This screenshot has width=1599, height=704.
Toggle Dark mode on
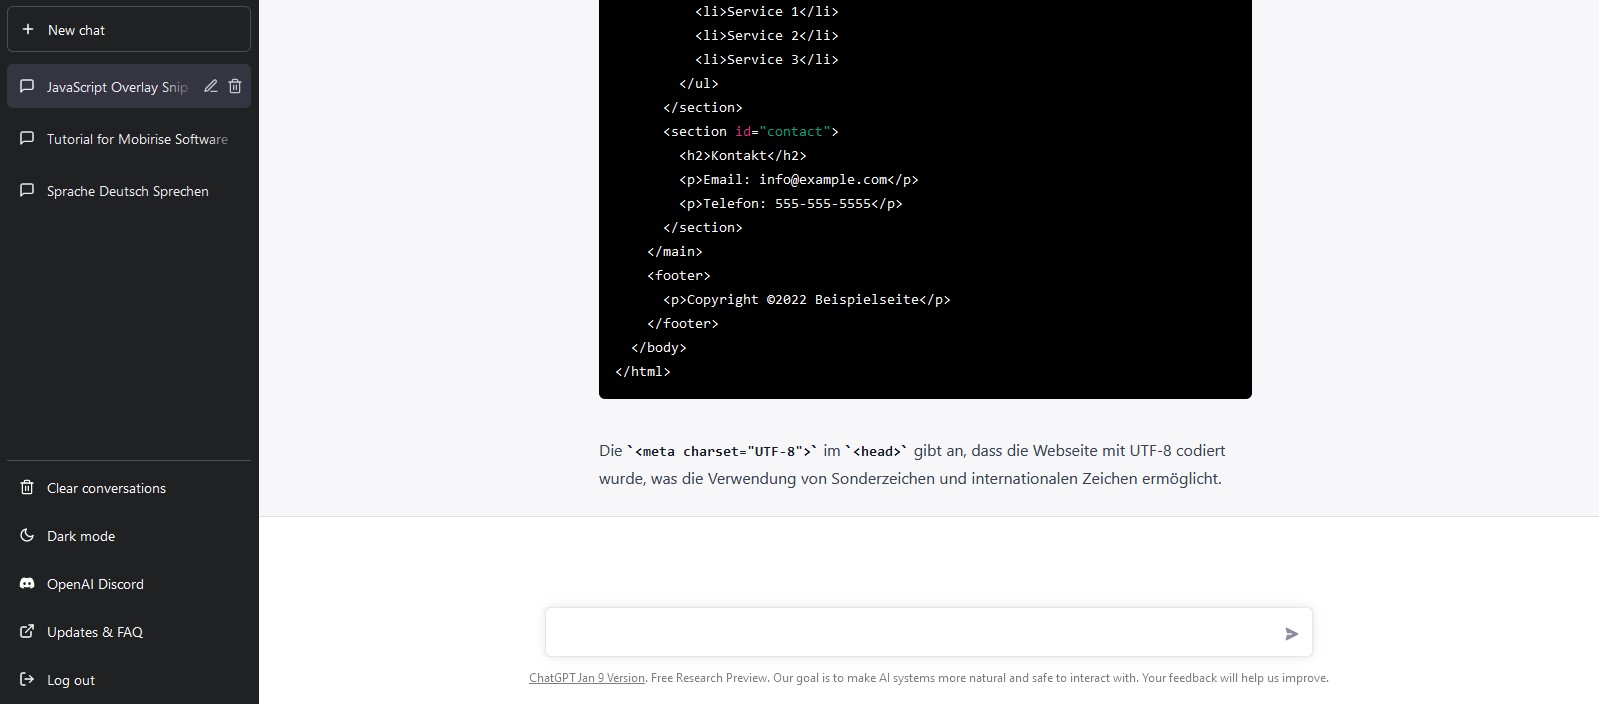(x=81, y=536)
